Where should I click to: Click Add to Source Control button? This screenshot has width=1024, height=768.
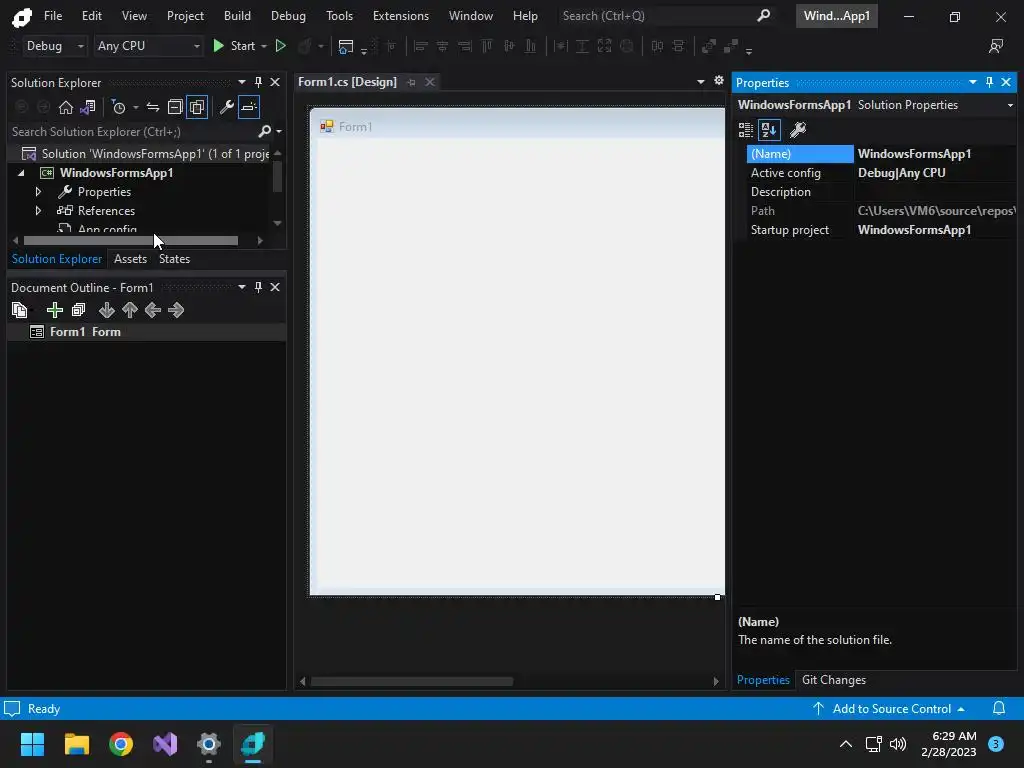point(889,709)
